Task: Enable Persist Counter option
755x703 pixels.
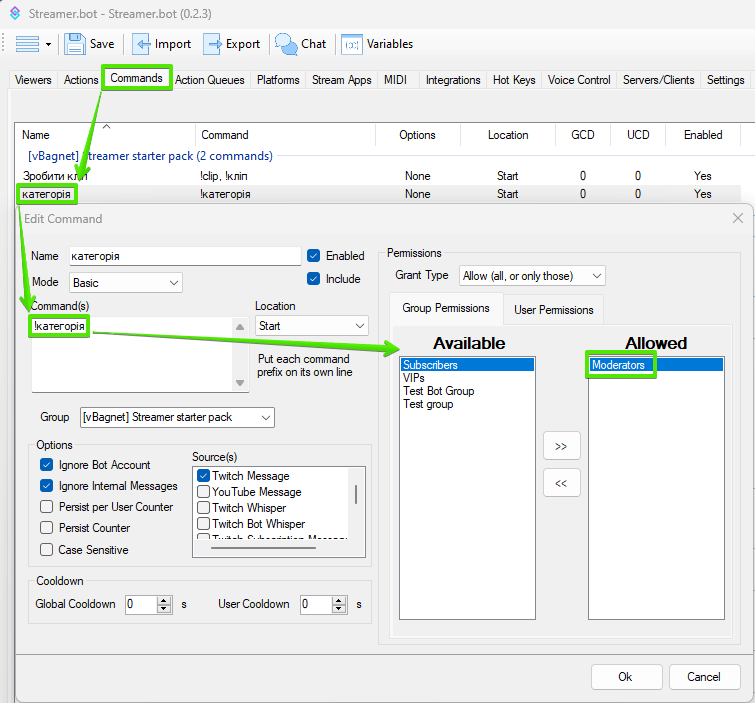Action: 46,528
